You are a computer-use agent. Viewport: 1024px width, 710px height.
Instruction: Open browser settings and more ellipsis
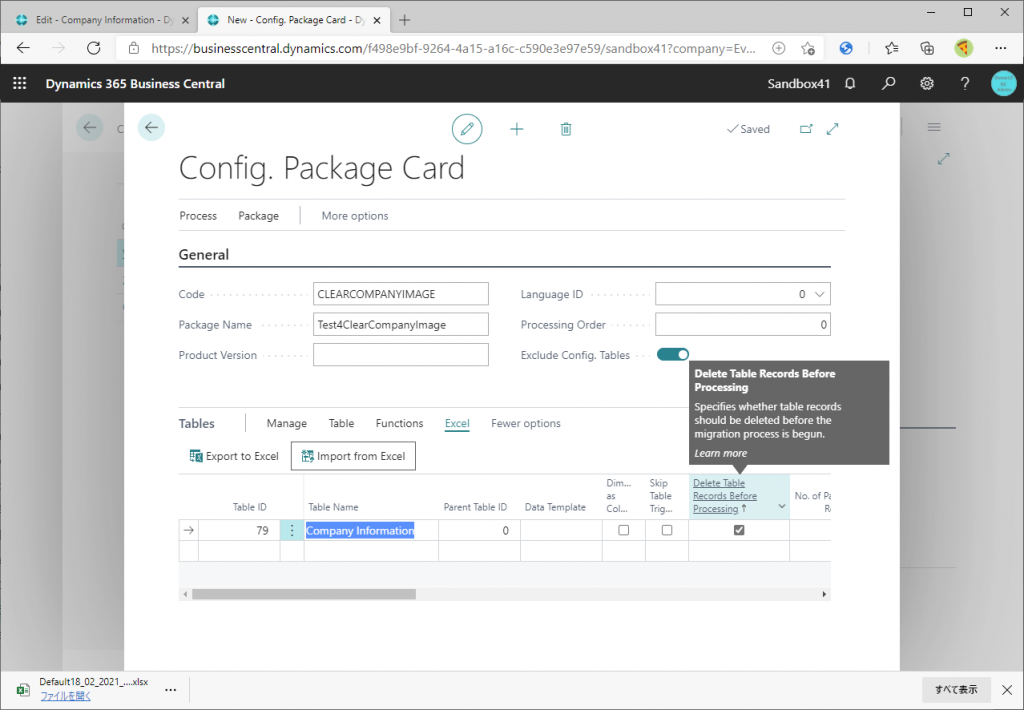coord(1000,48)
